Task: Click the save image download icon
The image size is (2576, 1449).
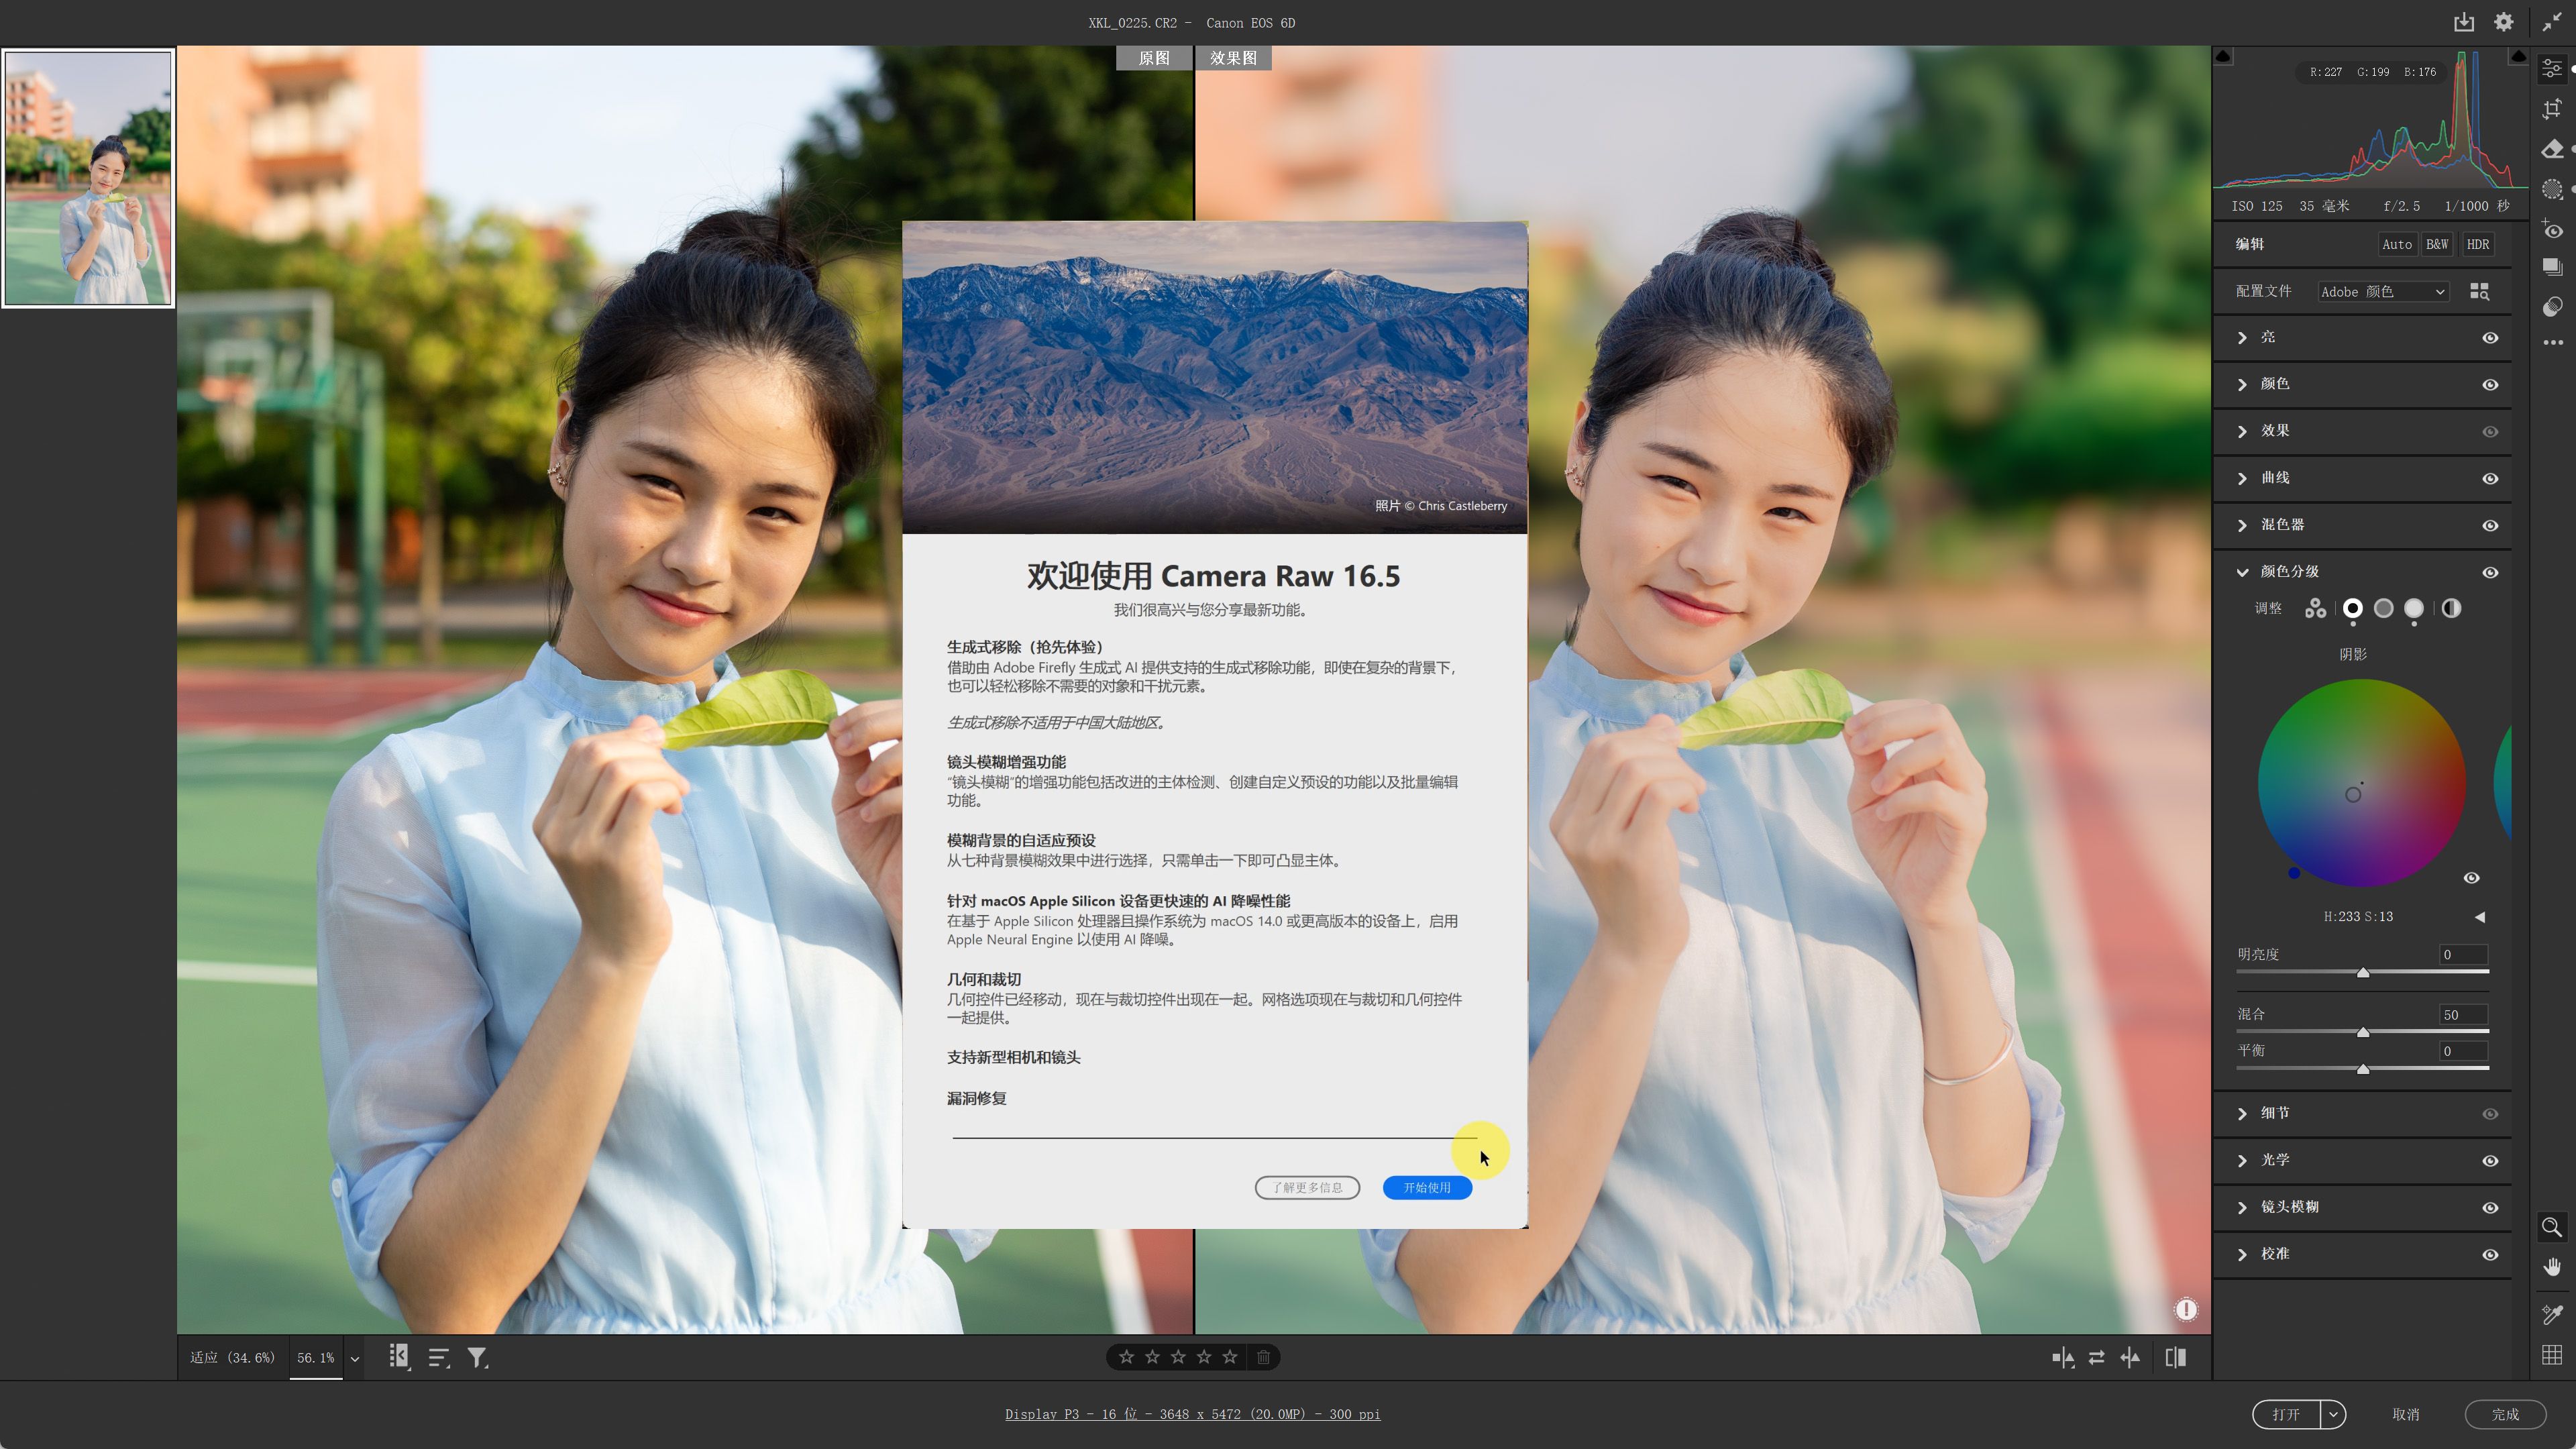Action: coord(2464,22)
